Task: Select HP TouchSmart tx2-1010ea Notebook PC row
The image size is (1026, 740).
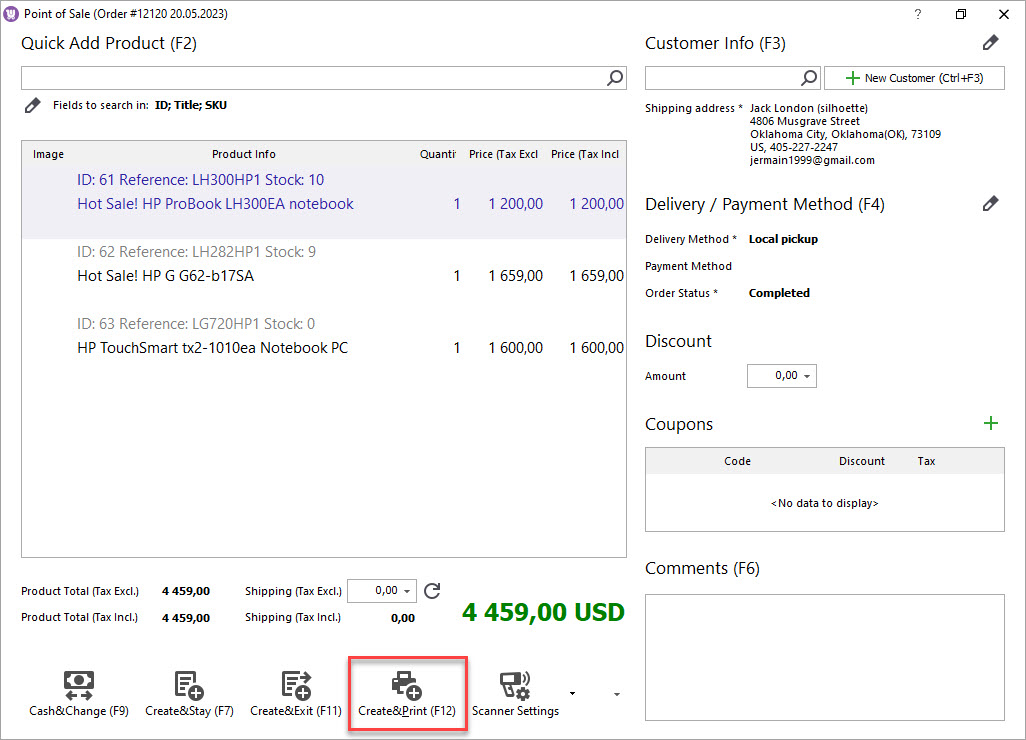Action: [x=324, y=347]
